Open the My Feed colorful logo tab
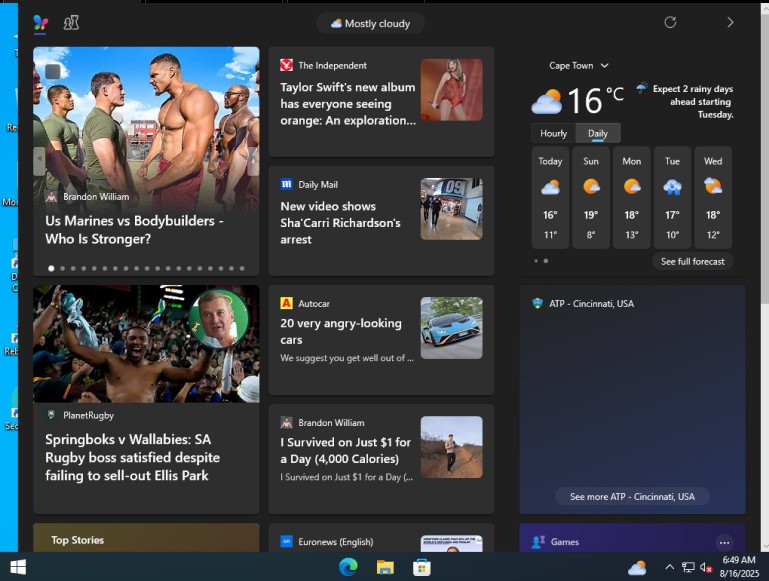This screenshot has height=581, width=769. click(x=41, y=23)
